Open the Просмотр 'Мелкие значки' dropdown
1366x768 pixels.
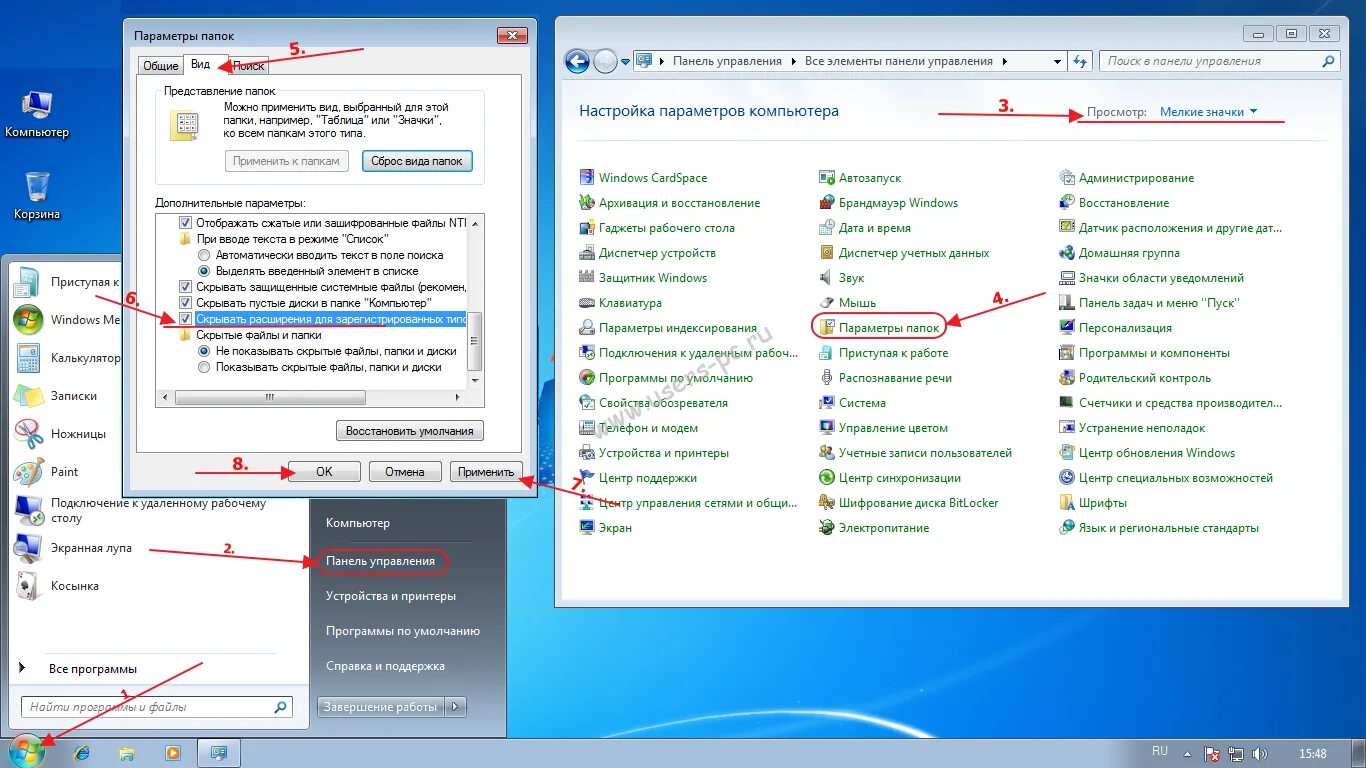(x=1208, y=112)
